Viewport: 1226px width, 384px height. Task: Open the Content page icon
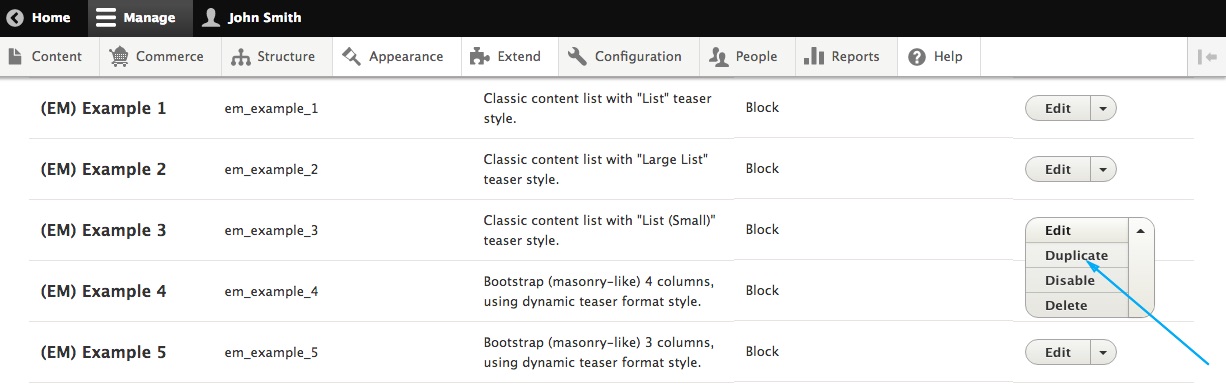(15, 56)
